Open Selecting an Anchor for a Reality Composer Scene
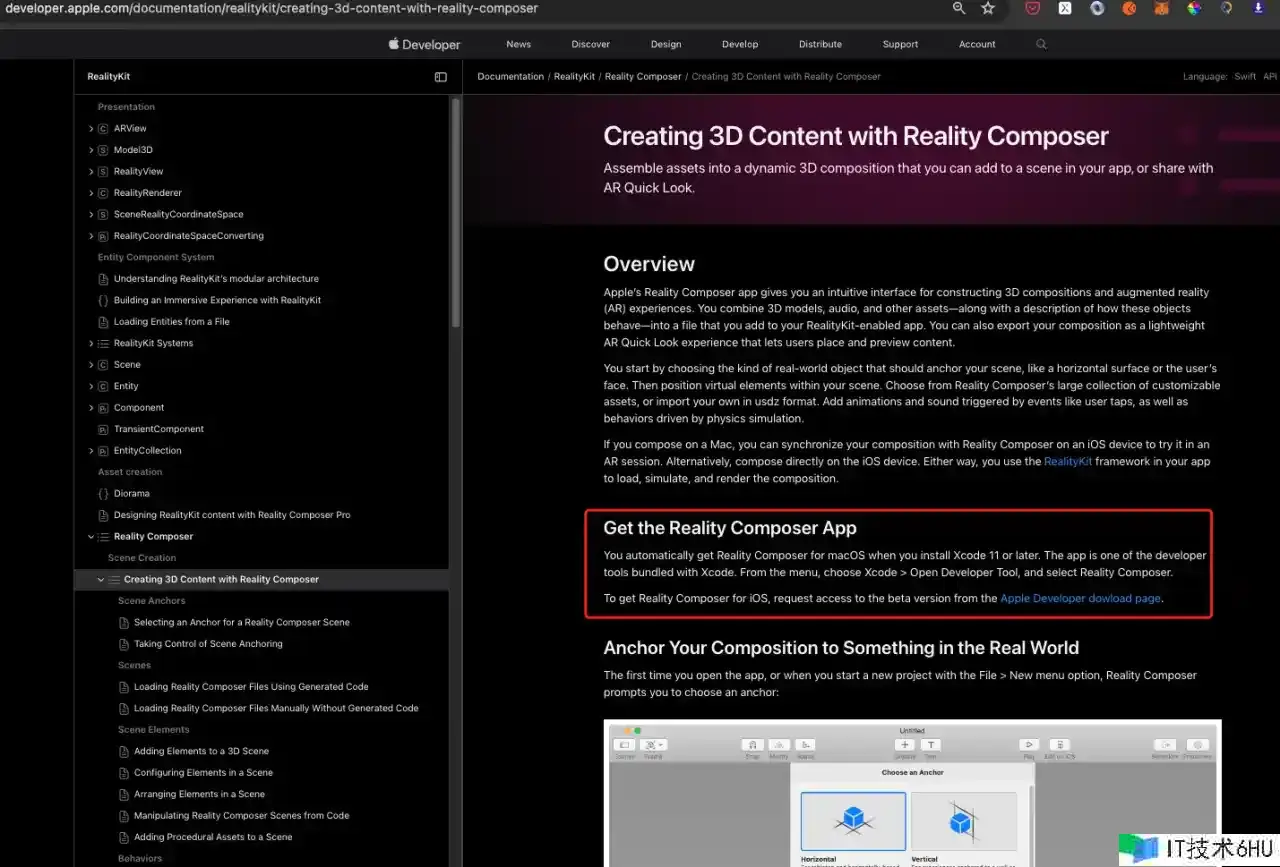Screen dimensions: 1280x867 [242, 623]
